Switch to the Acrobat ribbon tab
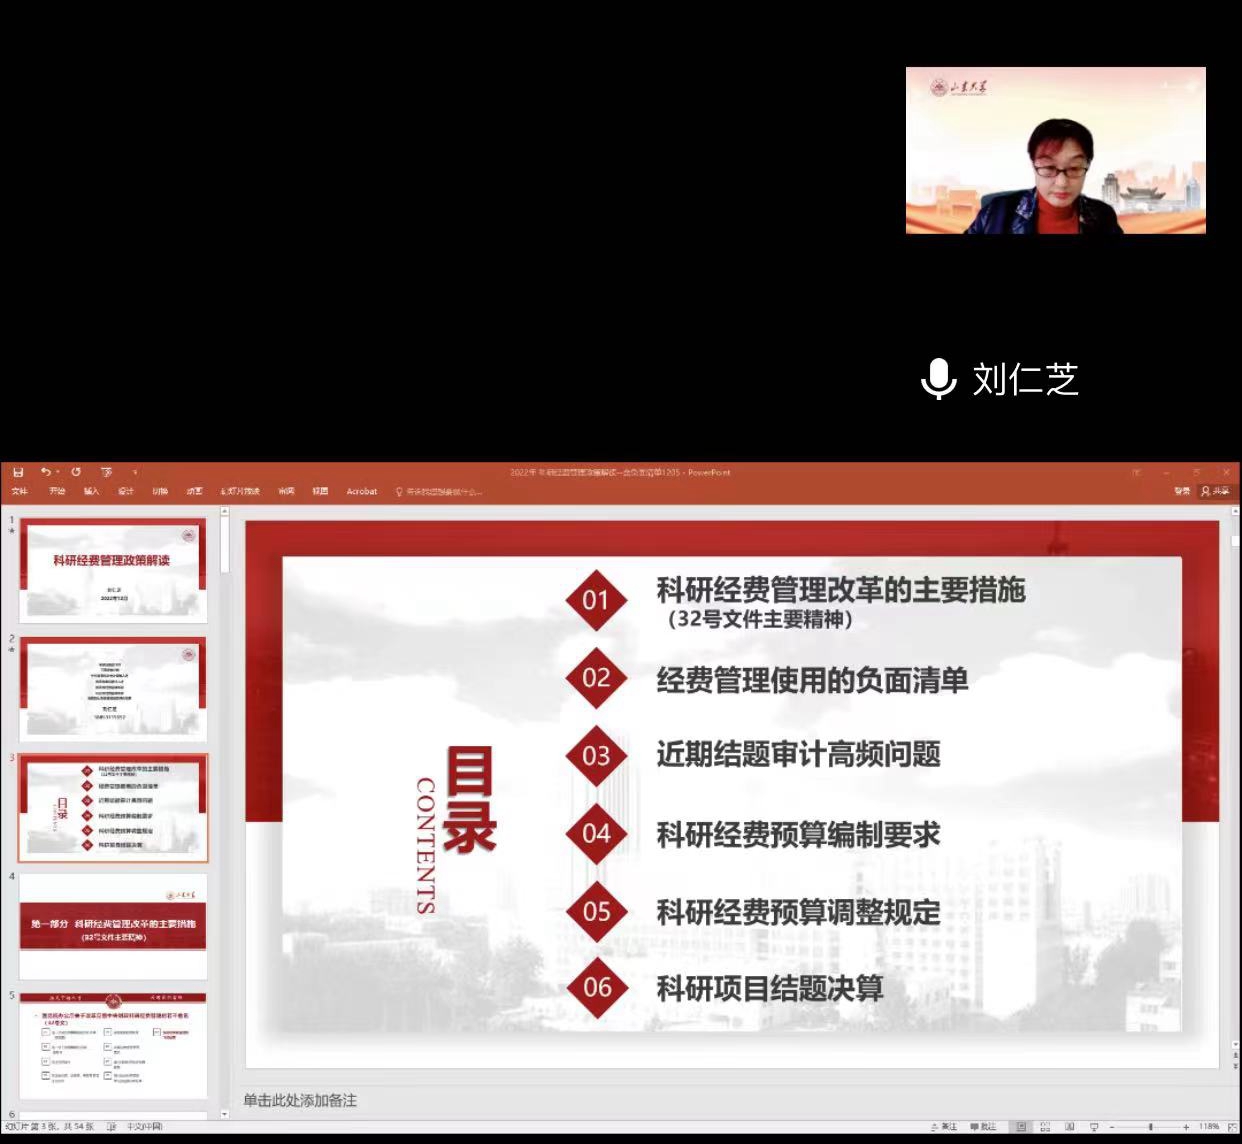 [361, 492]
